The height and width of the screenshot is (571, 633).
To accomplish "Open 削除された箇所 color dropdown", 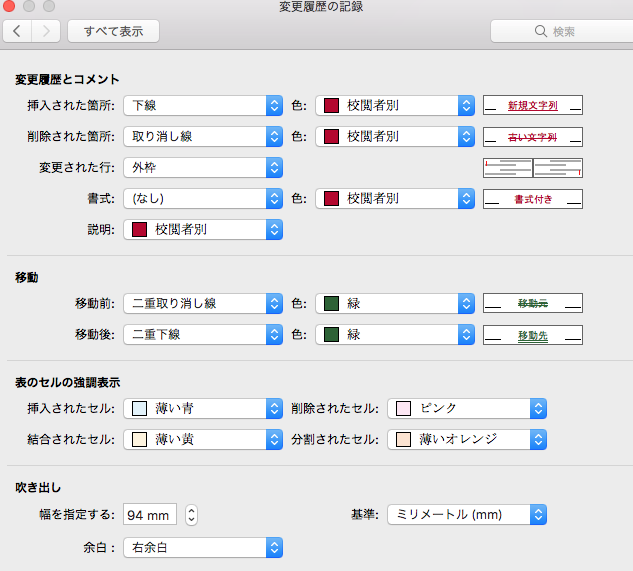I will tap(395, 136).
